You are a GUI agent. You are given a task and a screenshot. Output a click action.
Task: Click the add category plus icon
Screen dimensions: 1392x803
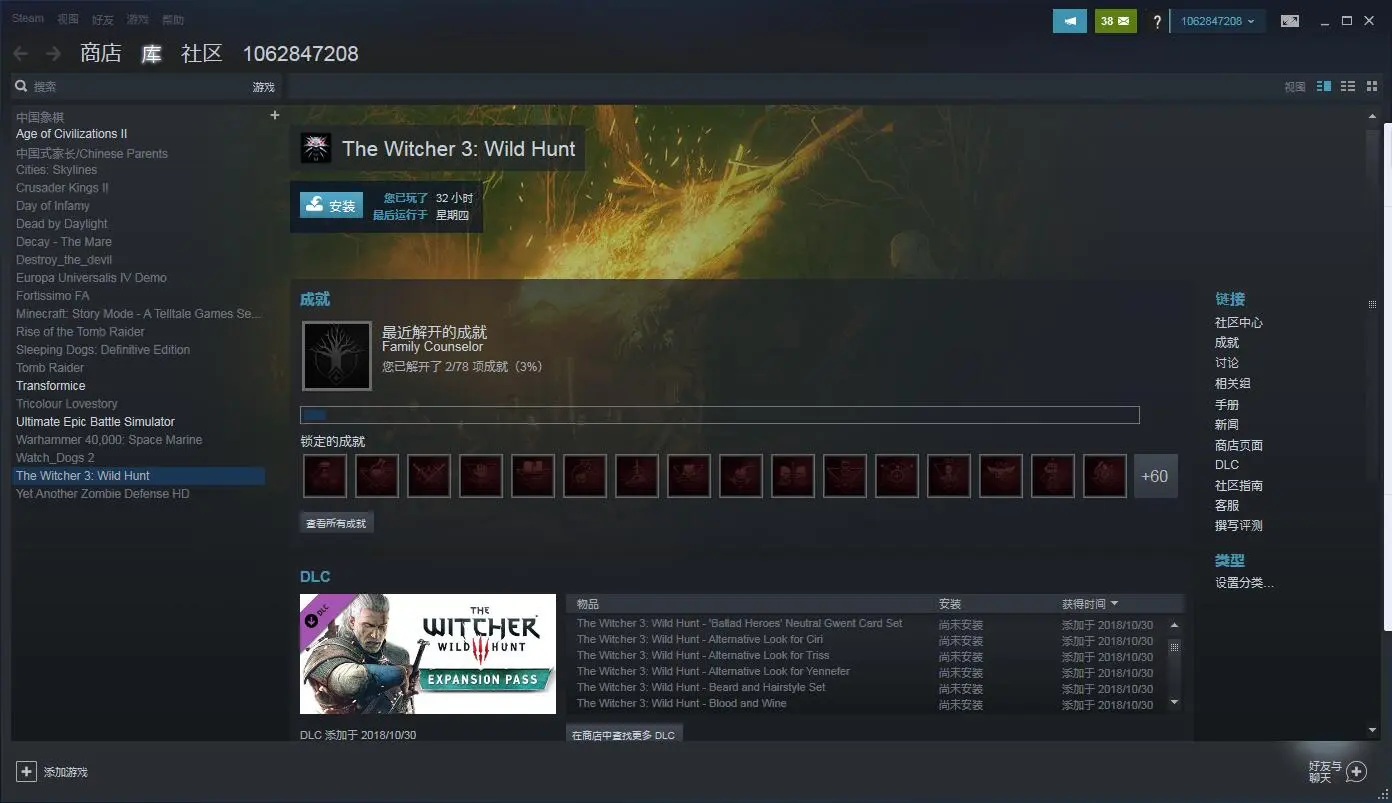coord(275,116)
